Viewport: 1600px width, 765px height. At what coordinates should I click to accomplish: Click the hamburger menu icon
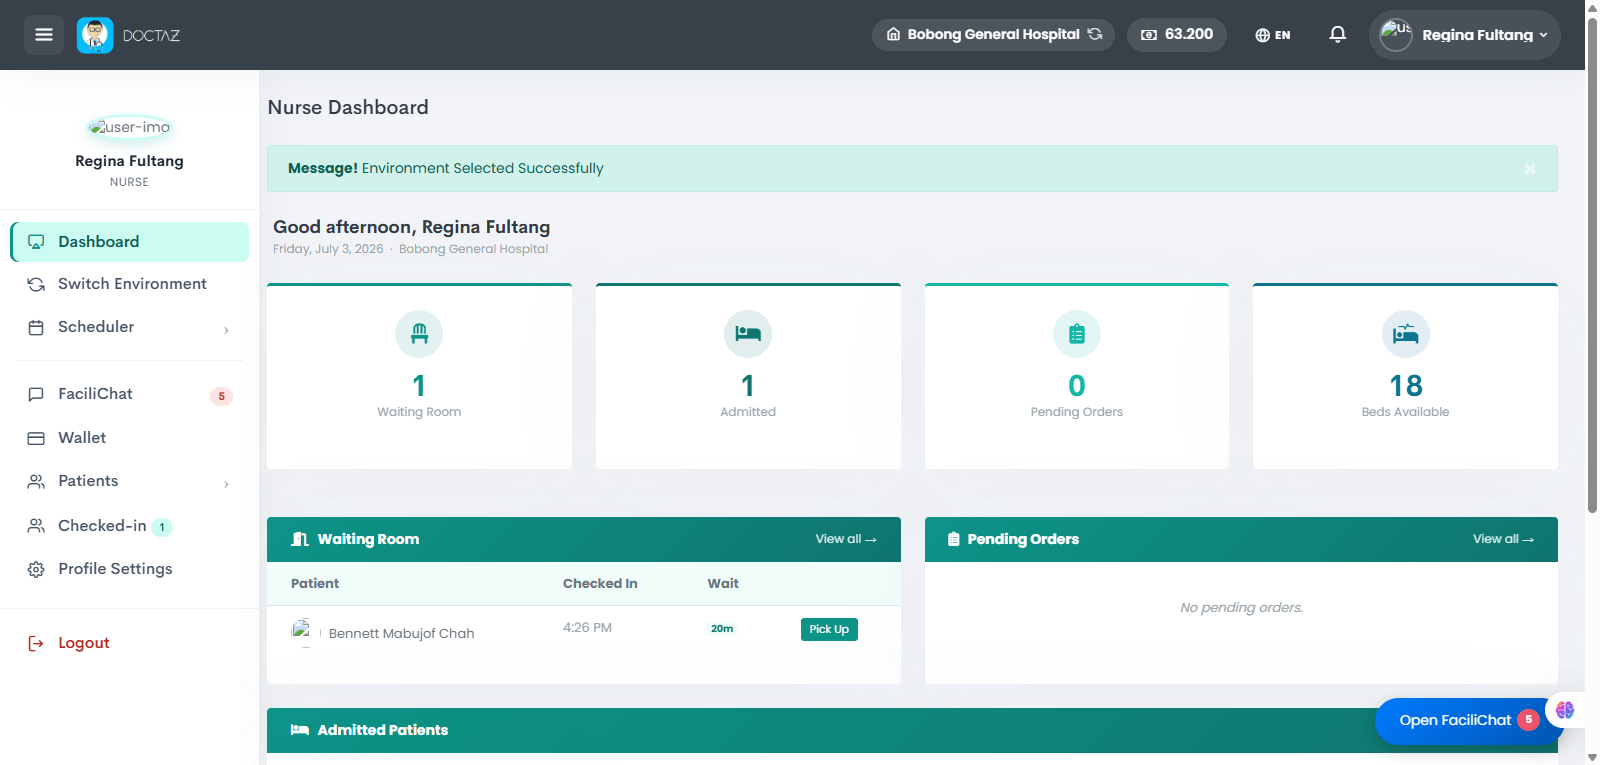coord(44,35)
